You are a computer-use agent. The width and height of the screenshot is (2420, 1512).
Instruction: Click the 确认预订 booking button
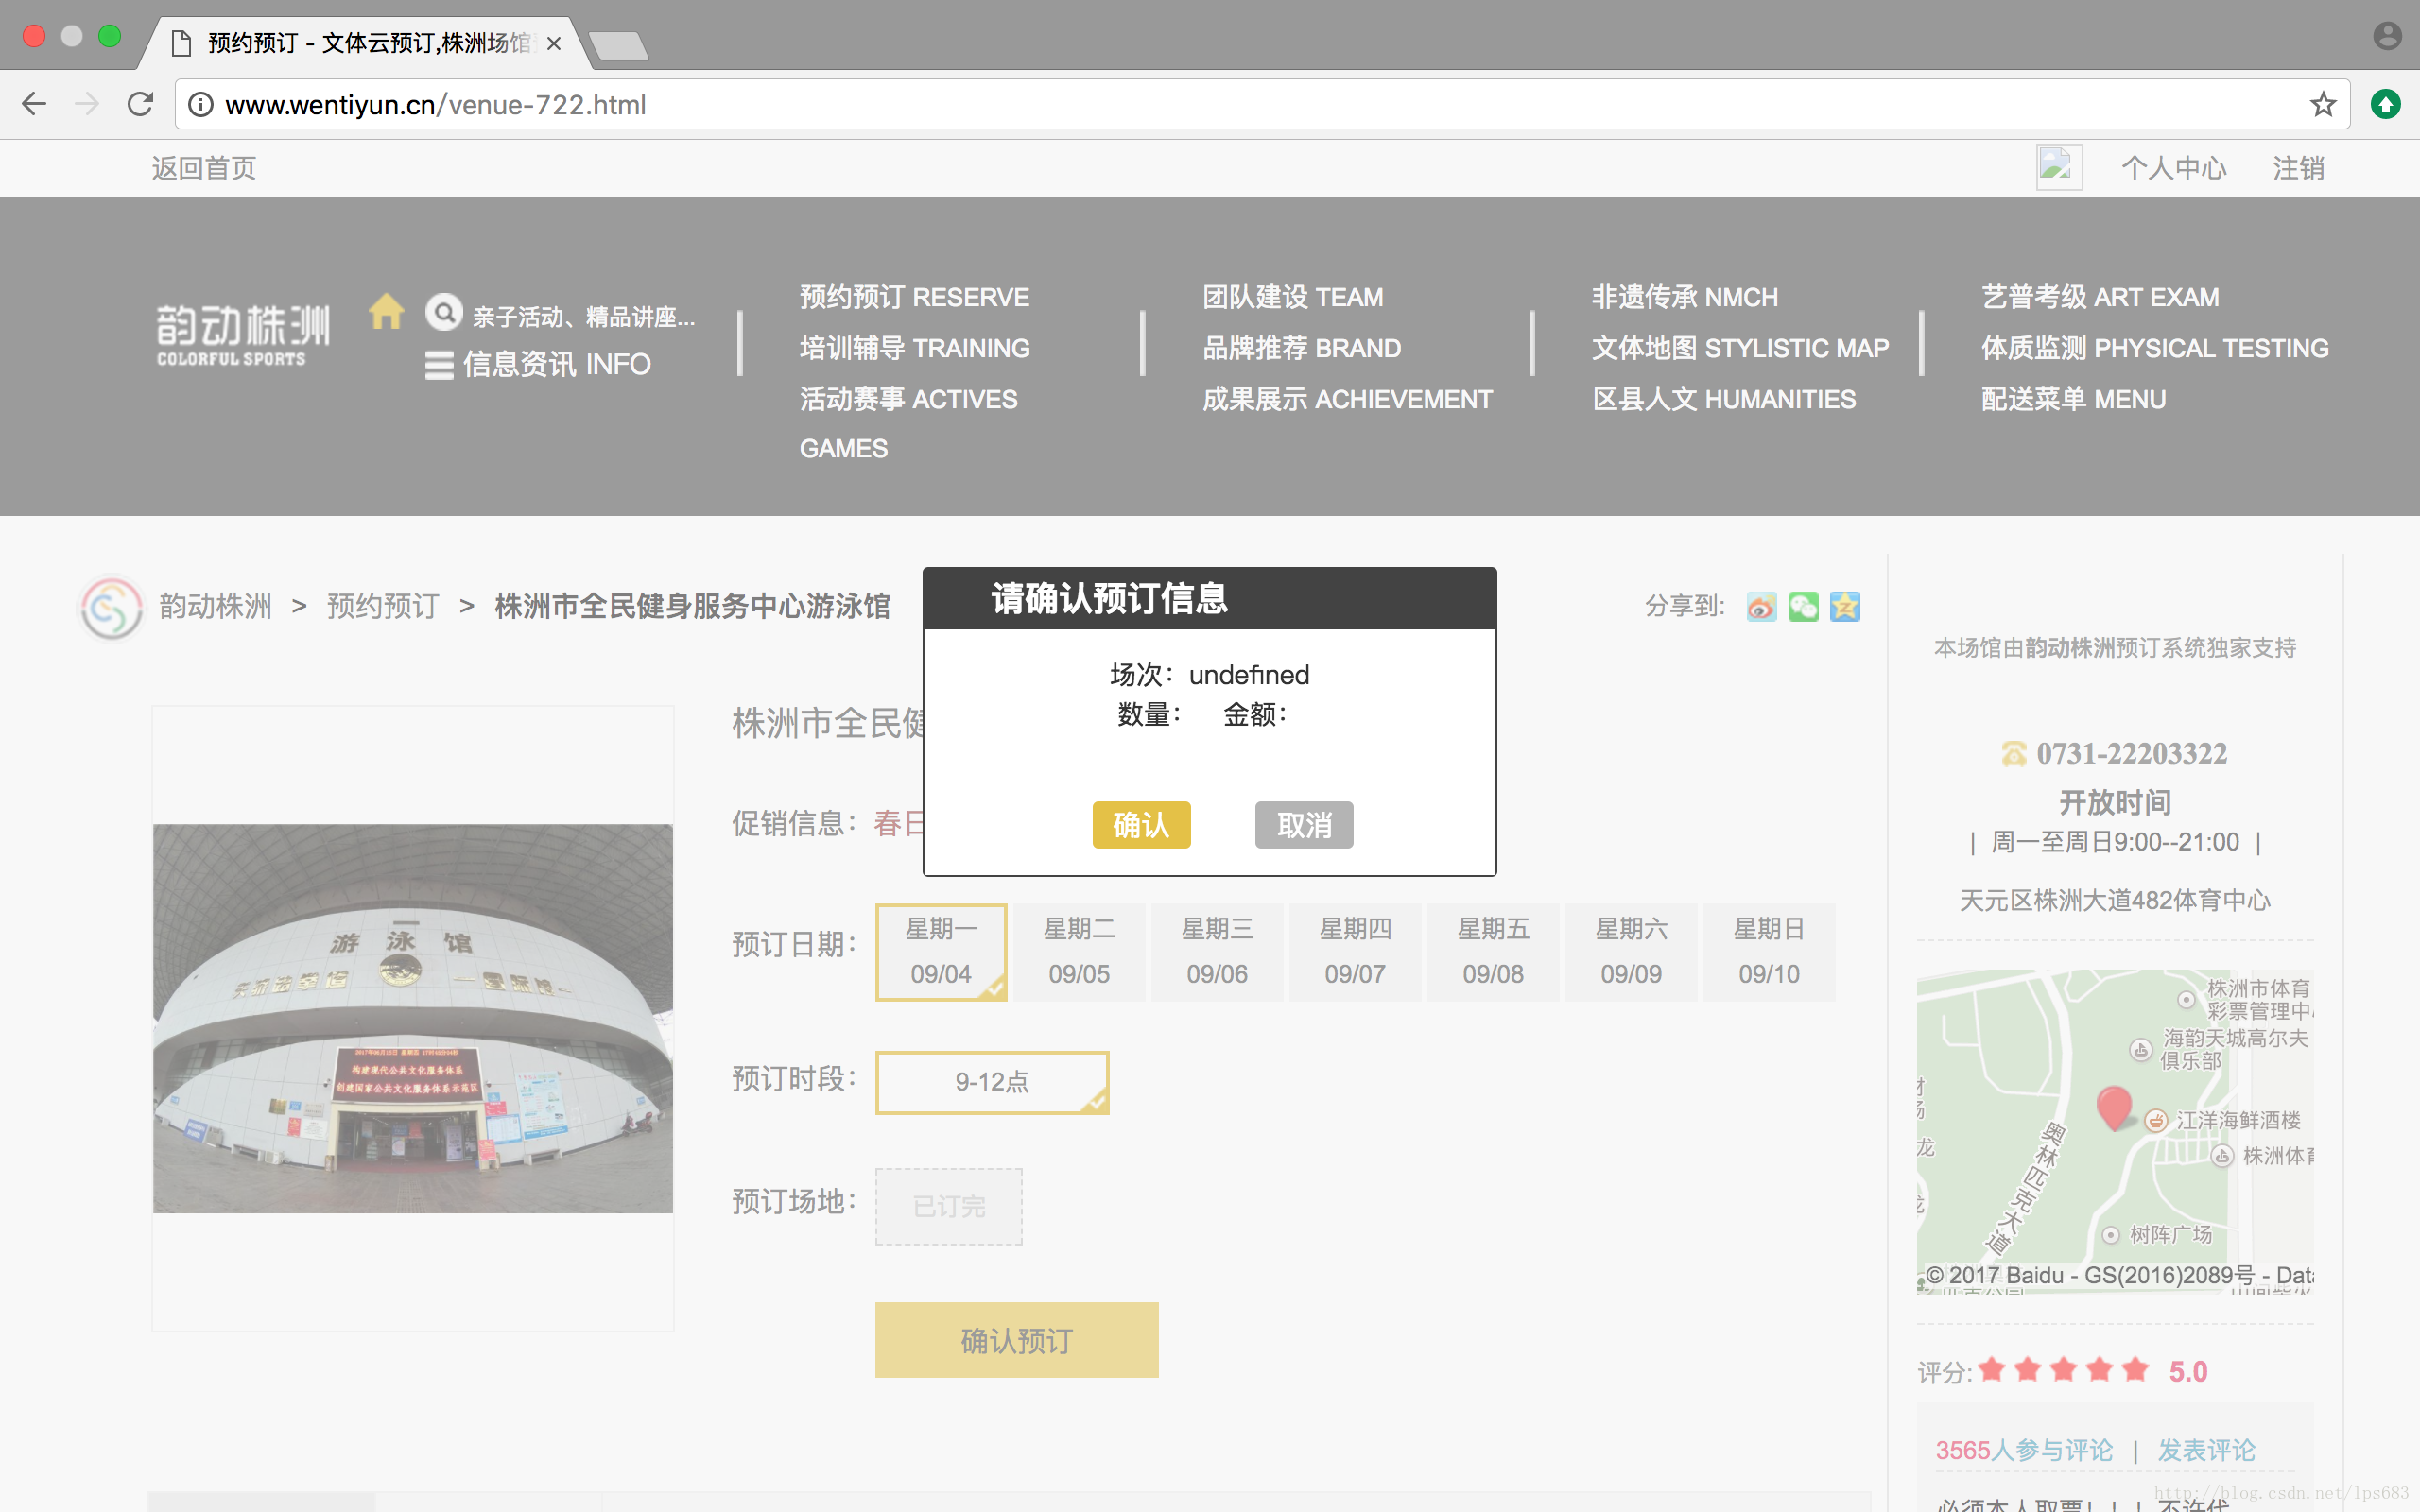1017,1340
